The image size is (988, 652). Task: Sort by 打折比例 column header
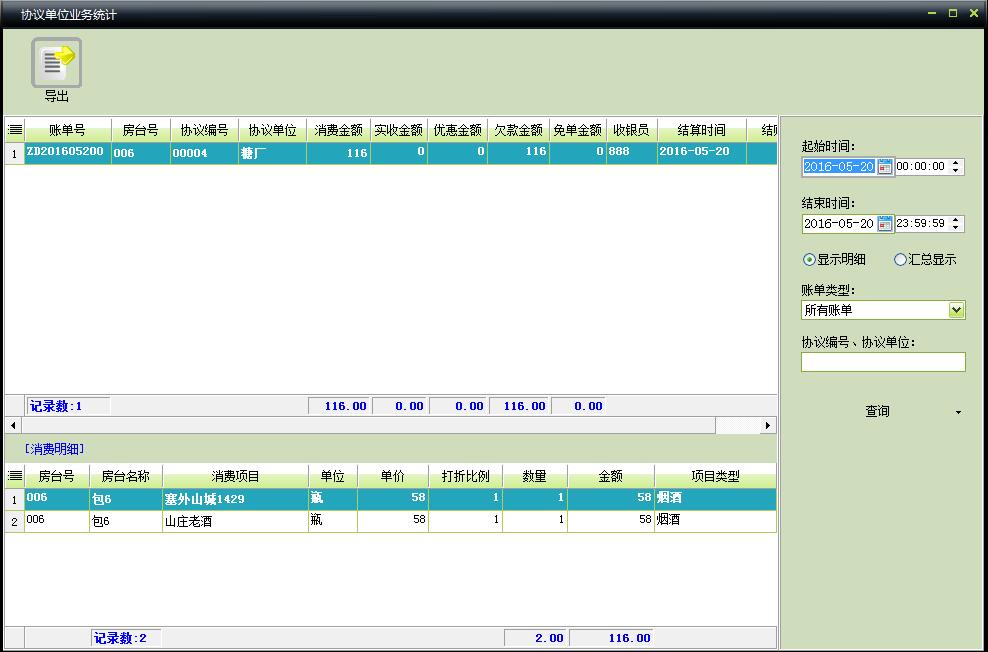point(466,476)
